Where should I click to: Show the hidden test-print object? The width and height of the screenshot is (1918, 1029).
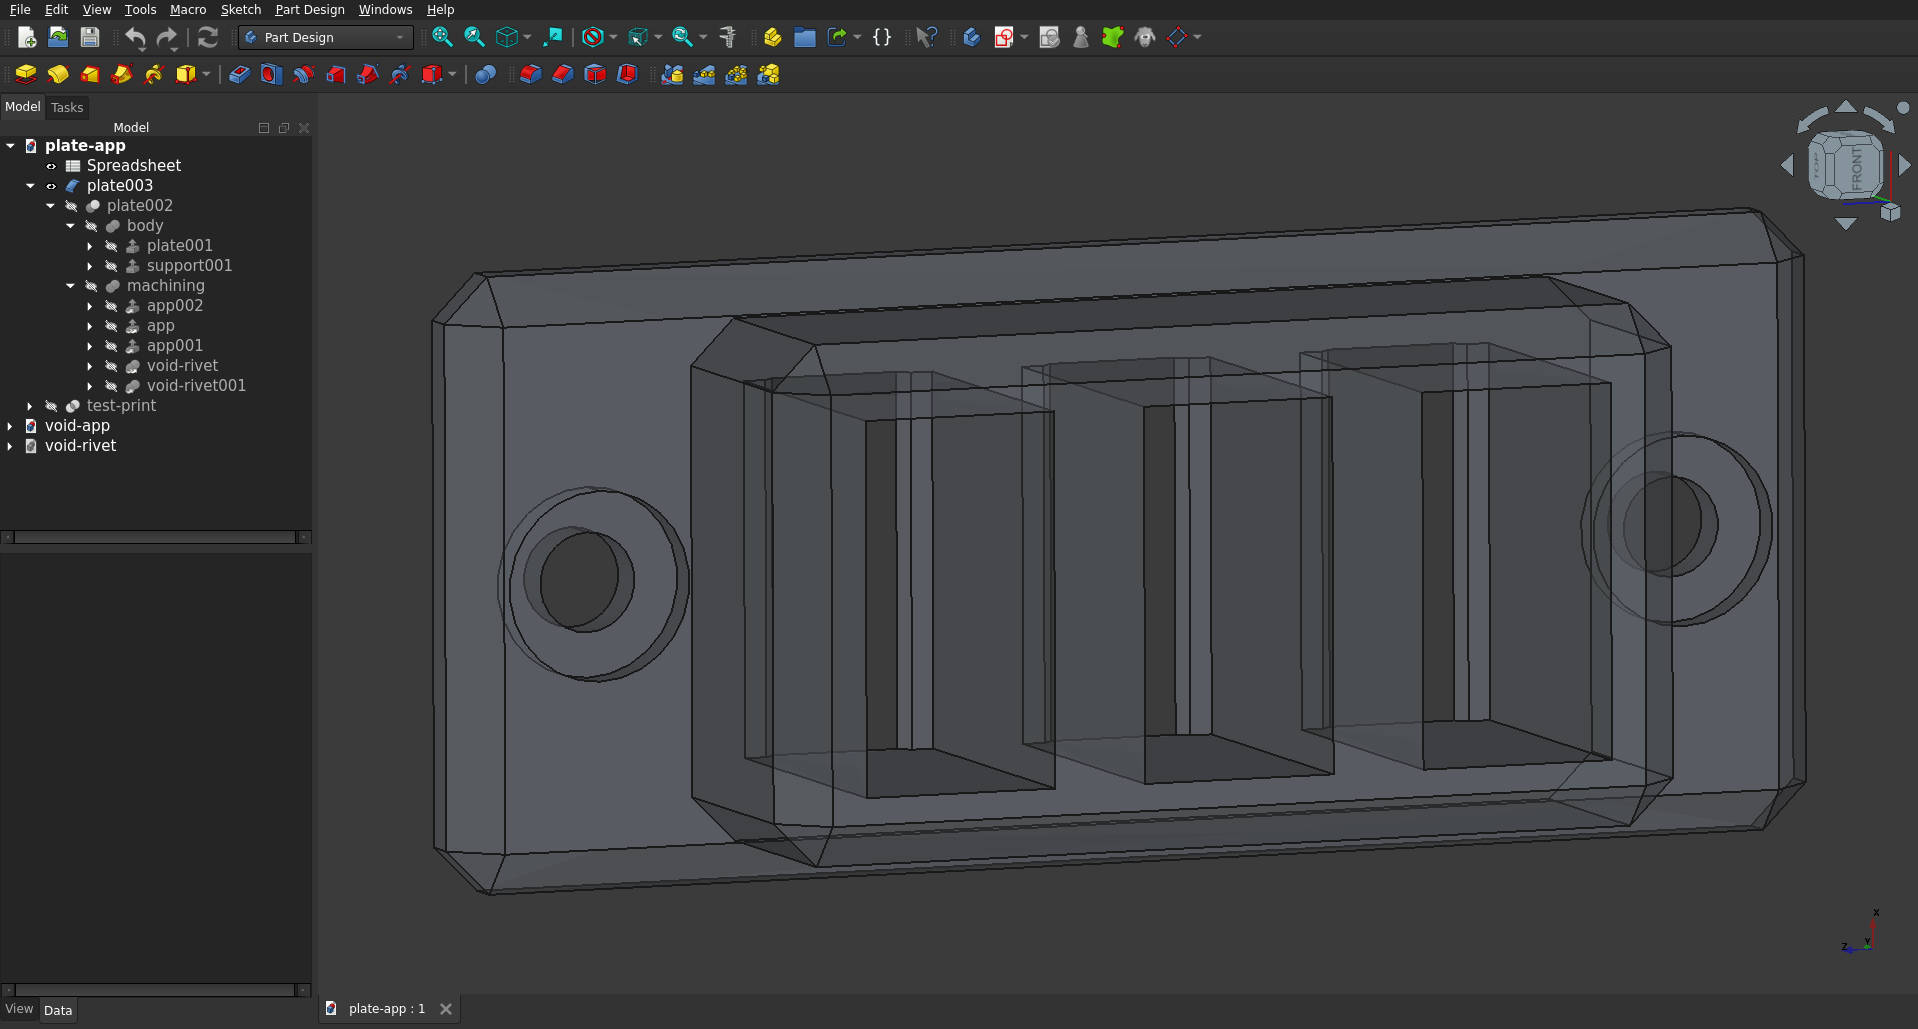[51, 406]
